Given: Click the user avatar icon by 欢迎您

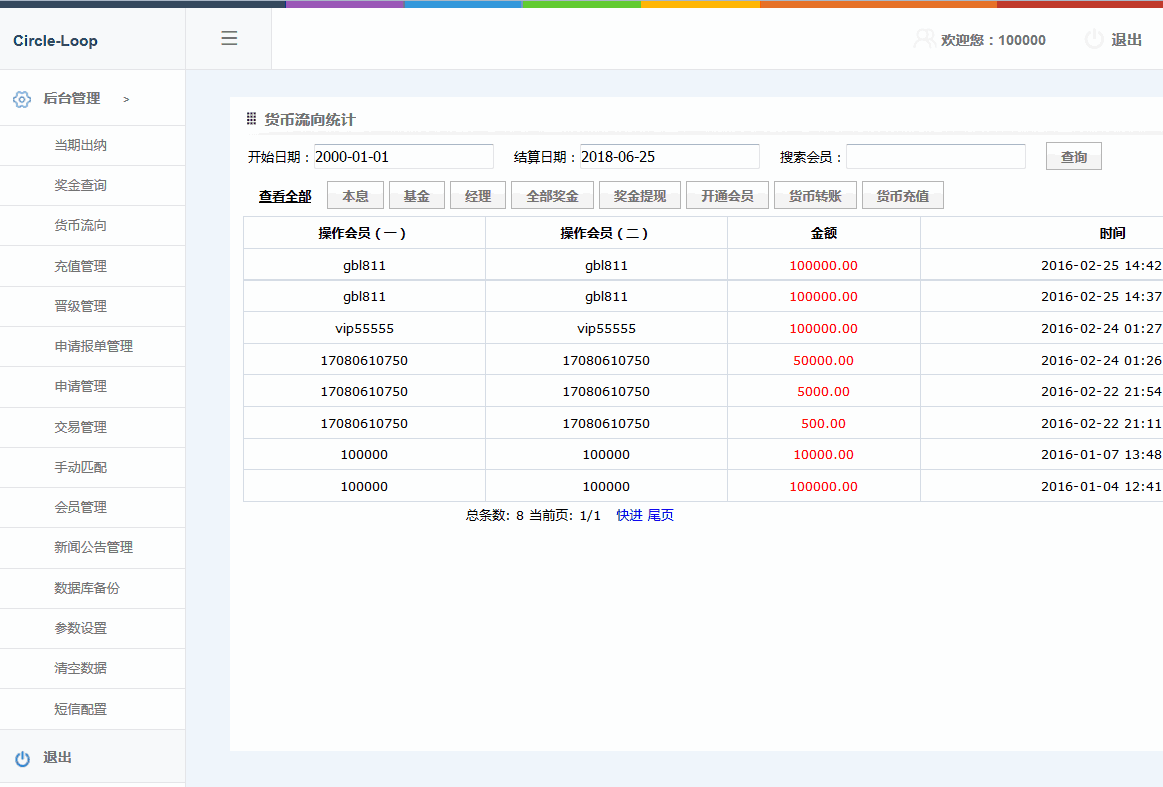Looking at the screenshot, I should click(924, 40).
